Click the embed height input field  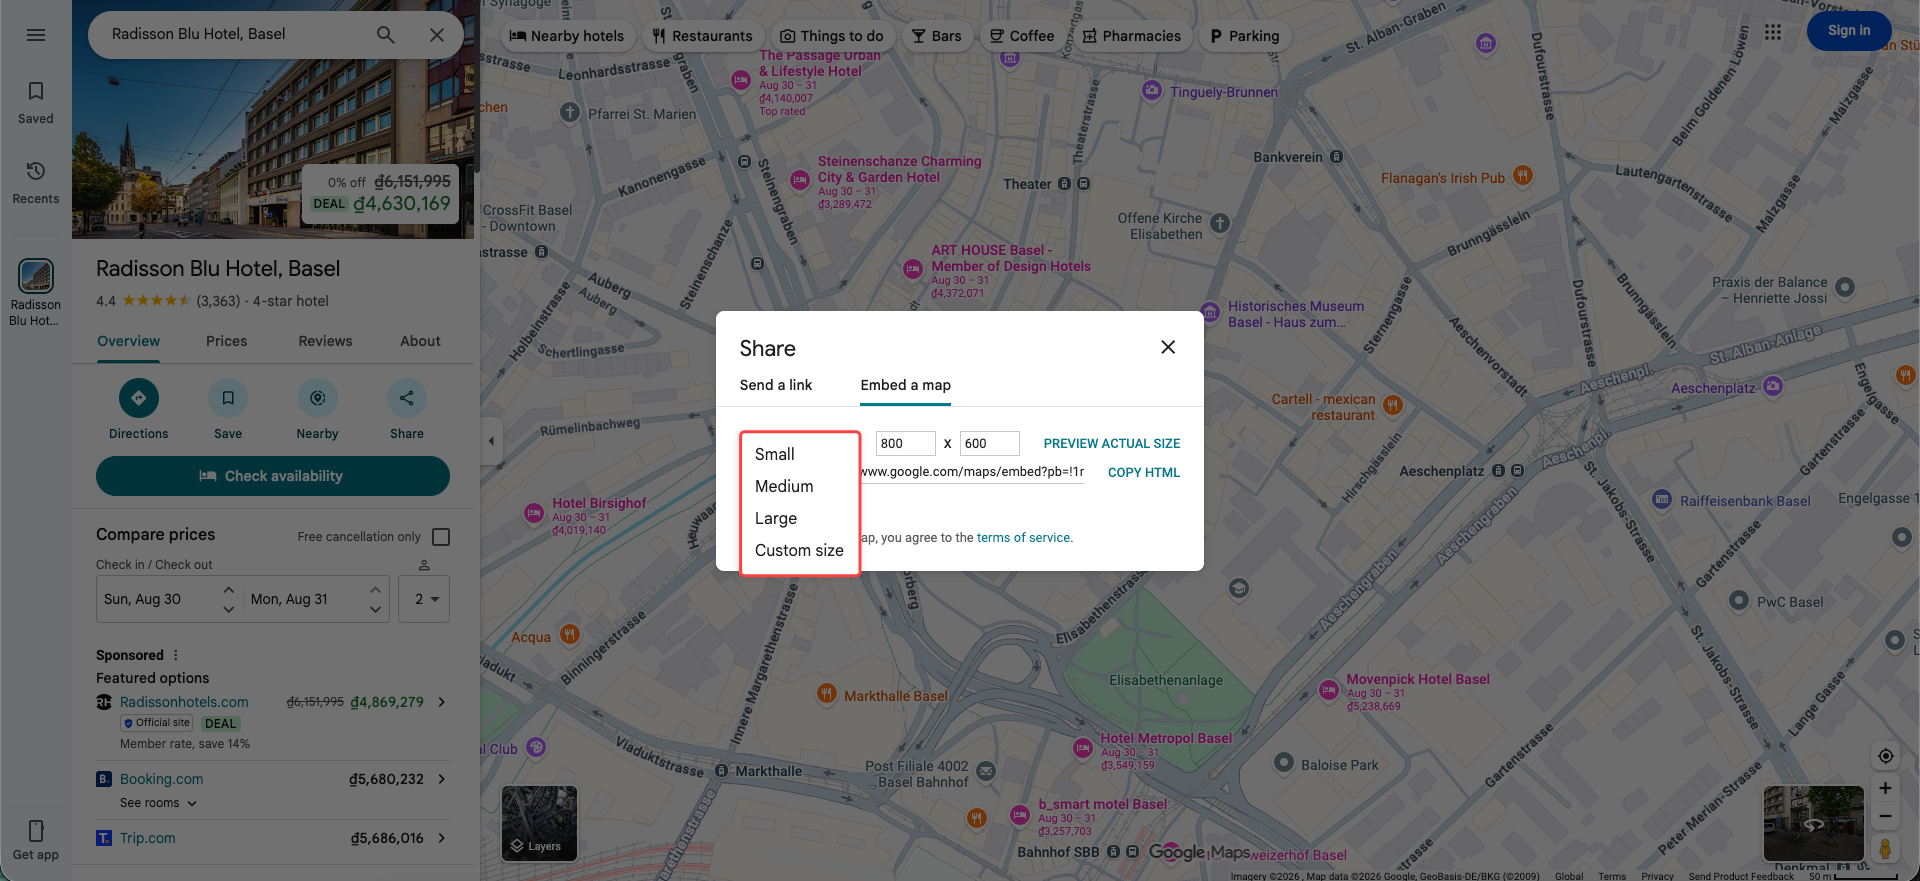click(990, 444)
